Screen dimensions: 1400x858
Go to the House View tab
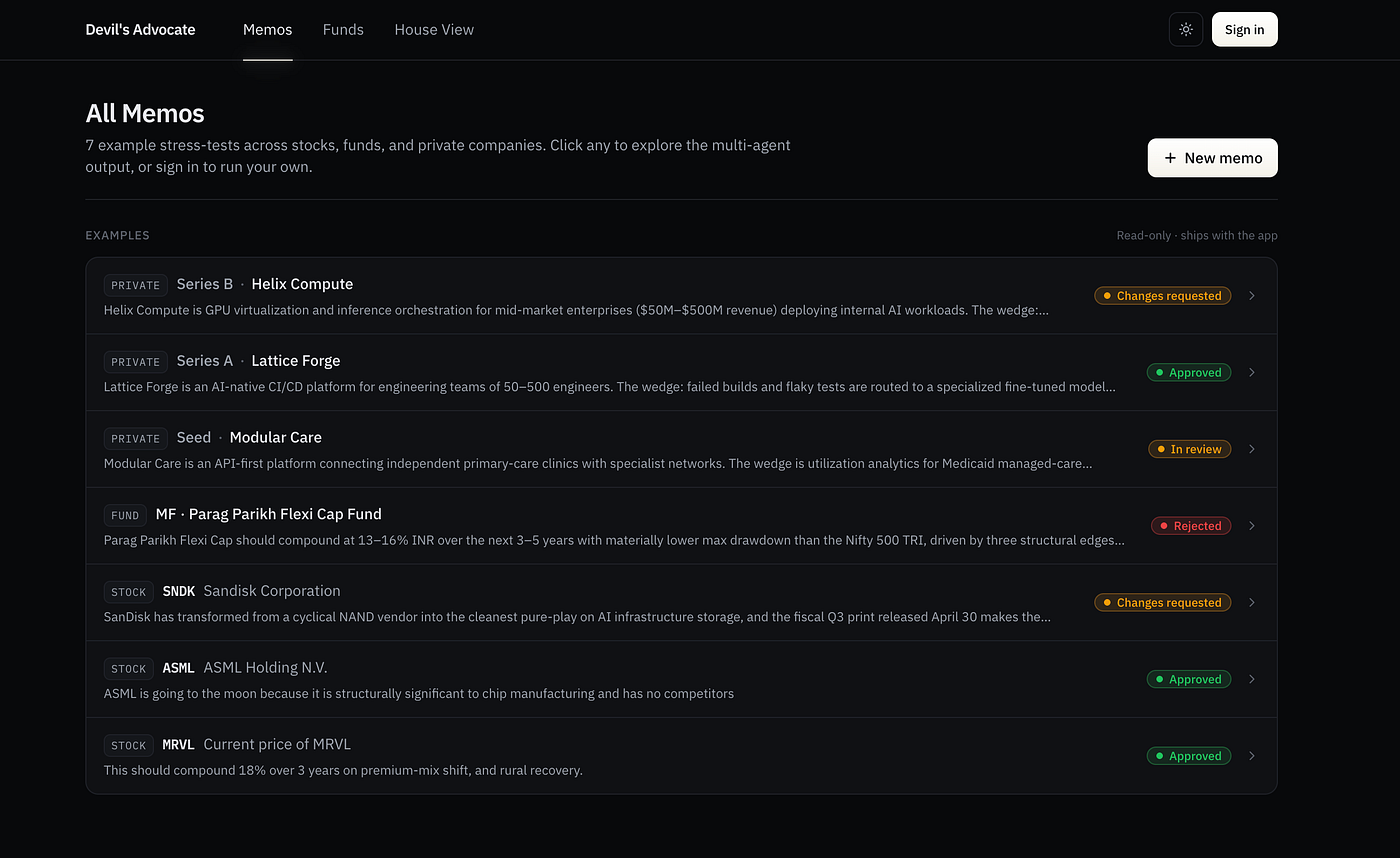(434, 30)
